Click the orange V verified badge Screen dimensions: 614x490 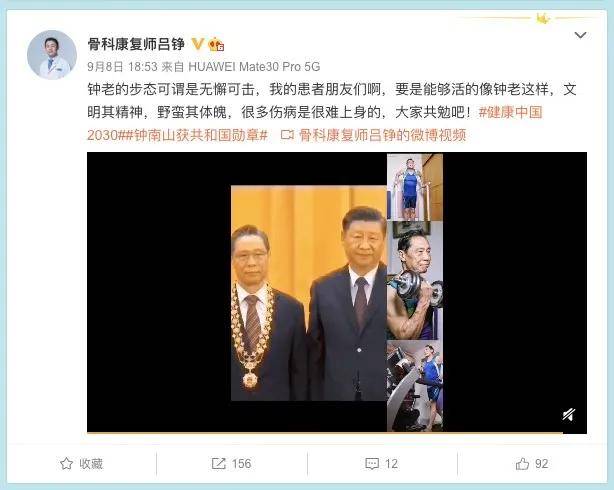pos(198,44)
